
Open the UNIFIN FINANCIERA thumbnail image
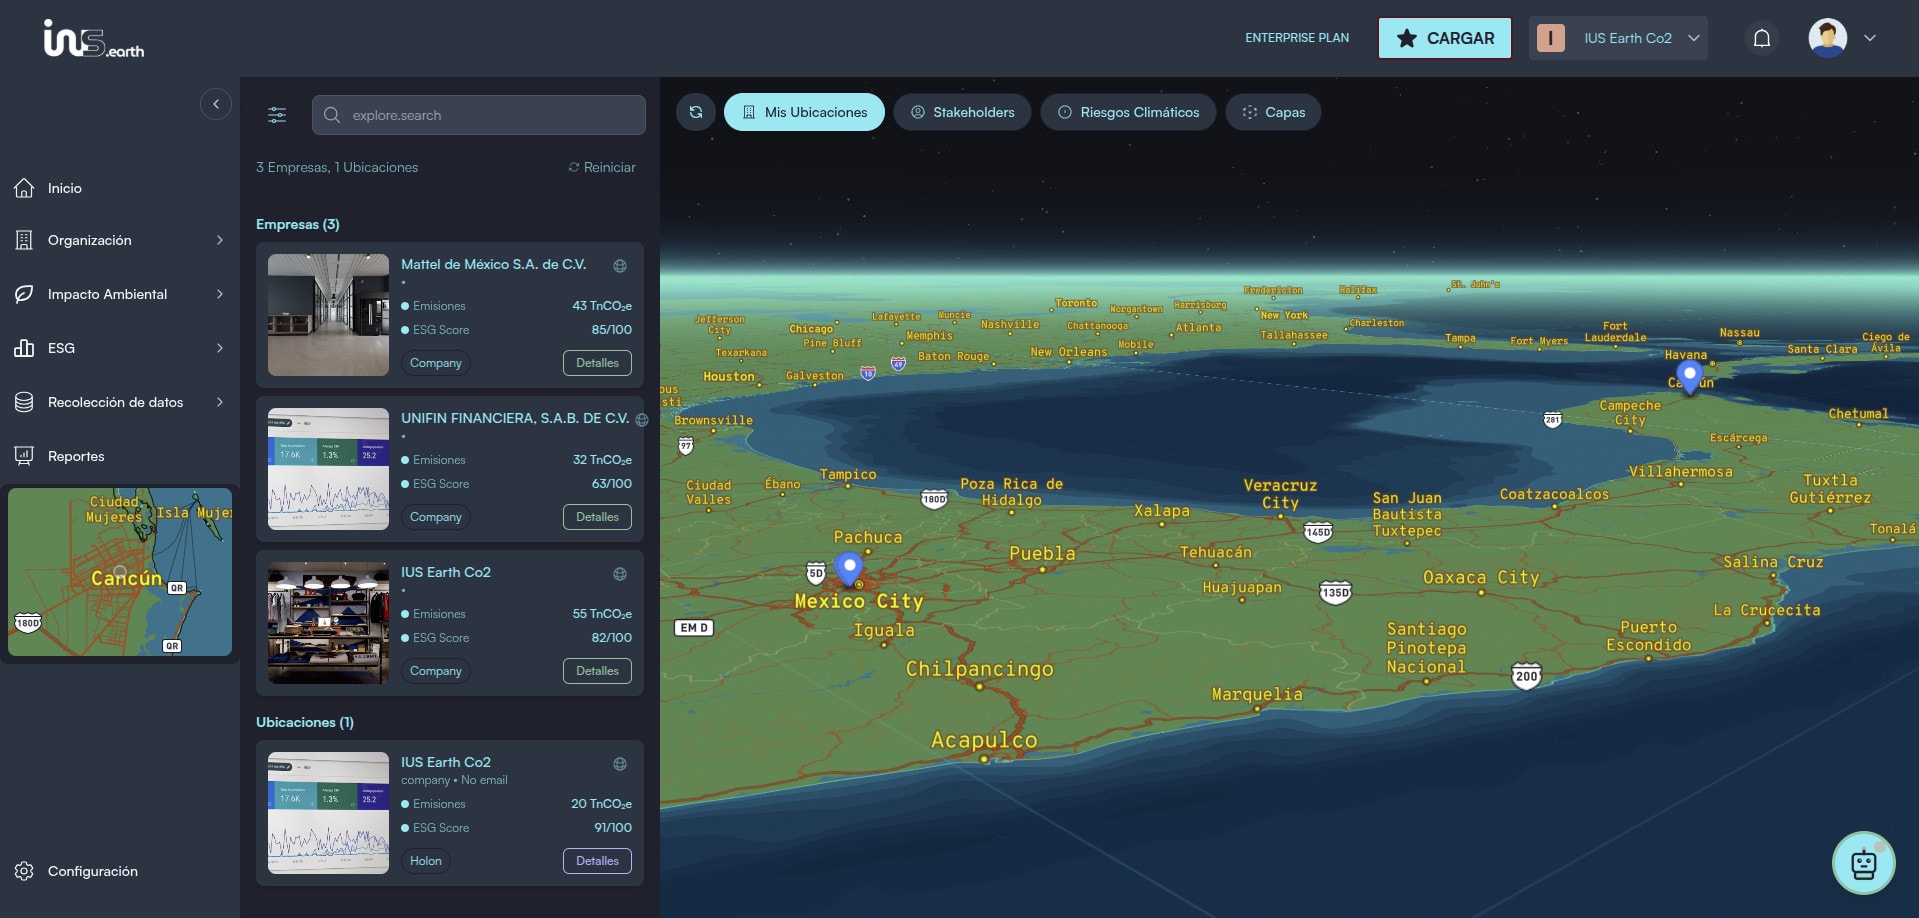(328, 469)
